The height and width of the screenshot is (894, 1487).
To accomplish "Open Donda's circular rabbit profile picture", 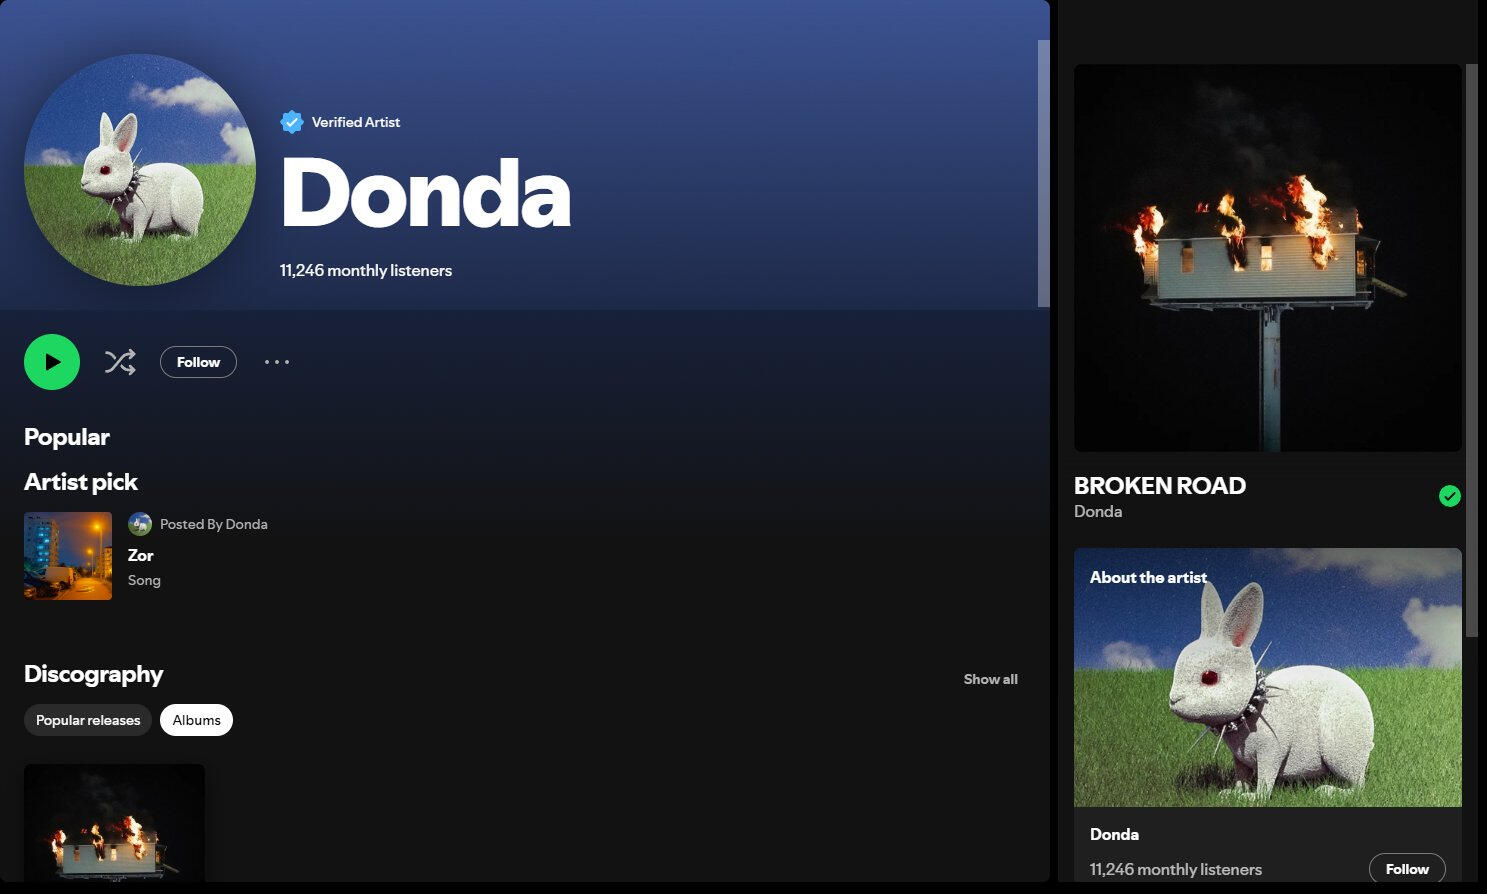I will (140, 170).
